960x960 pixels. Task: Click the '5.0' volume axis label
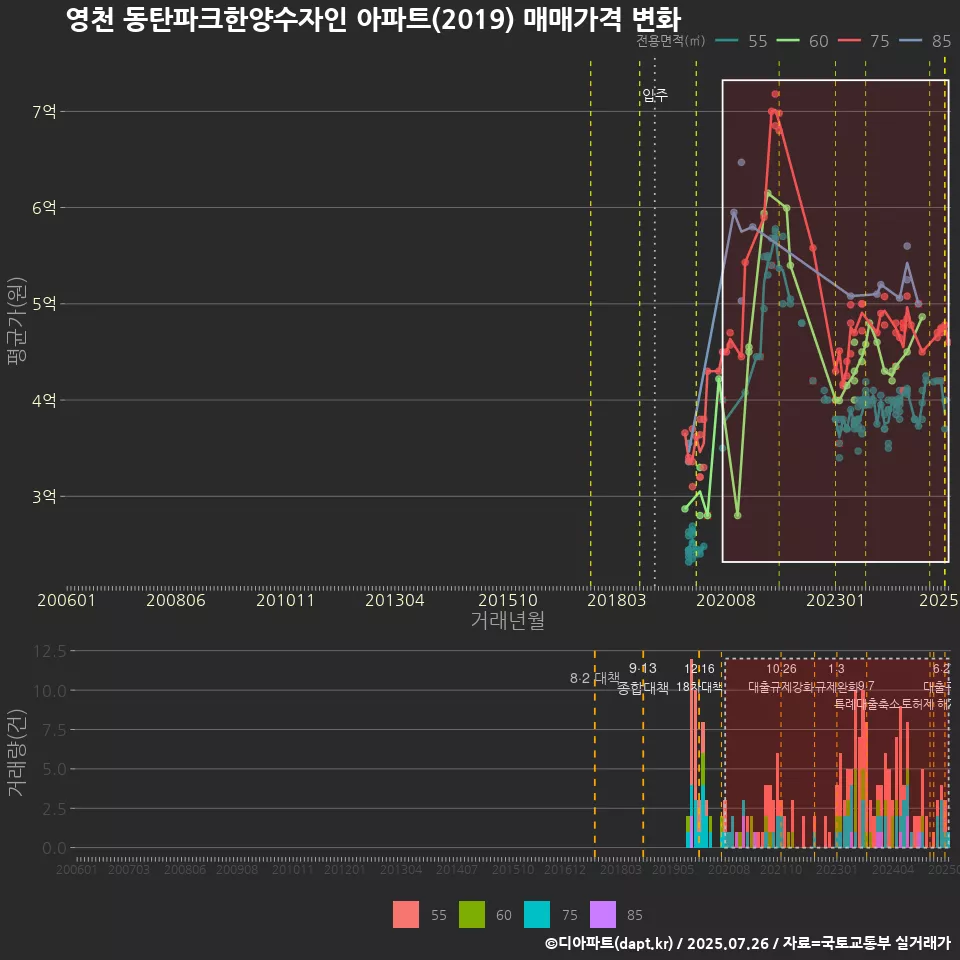point(54,769)
